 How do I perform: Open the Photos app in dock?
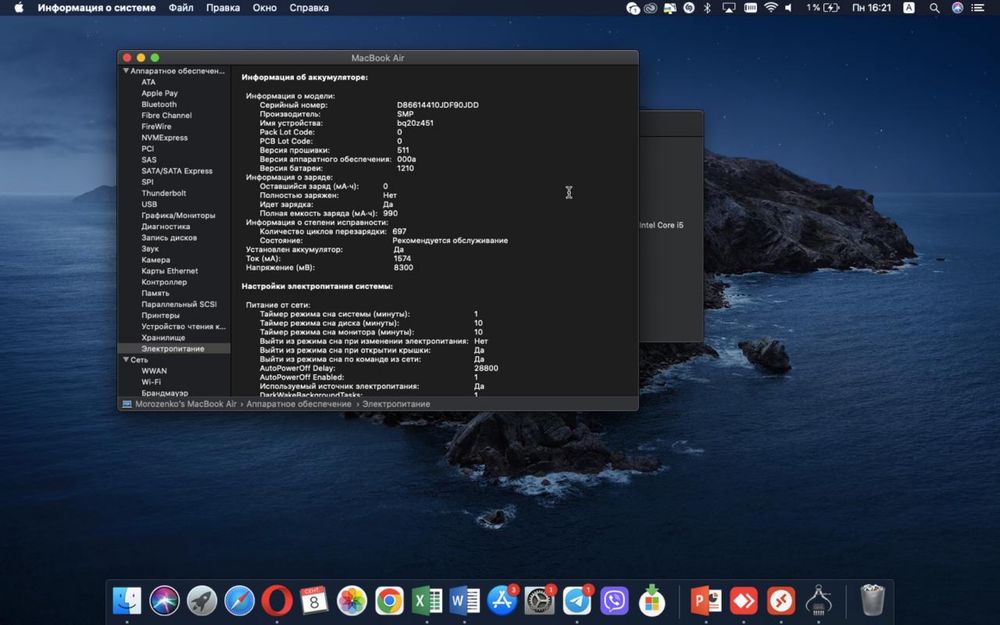point(351,601)
